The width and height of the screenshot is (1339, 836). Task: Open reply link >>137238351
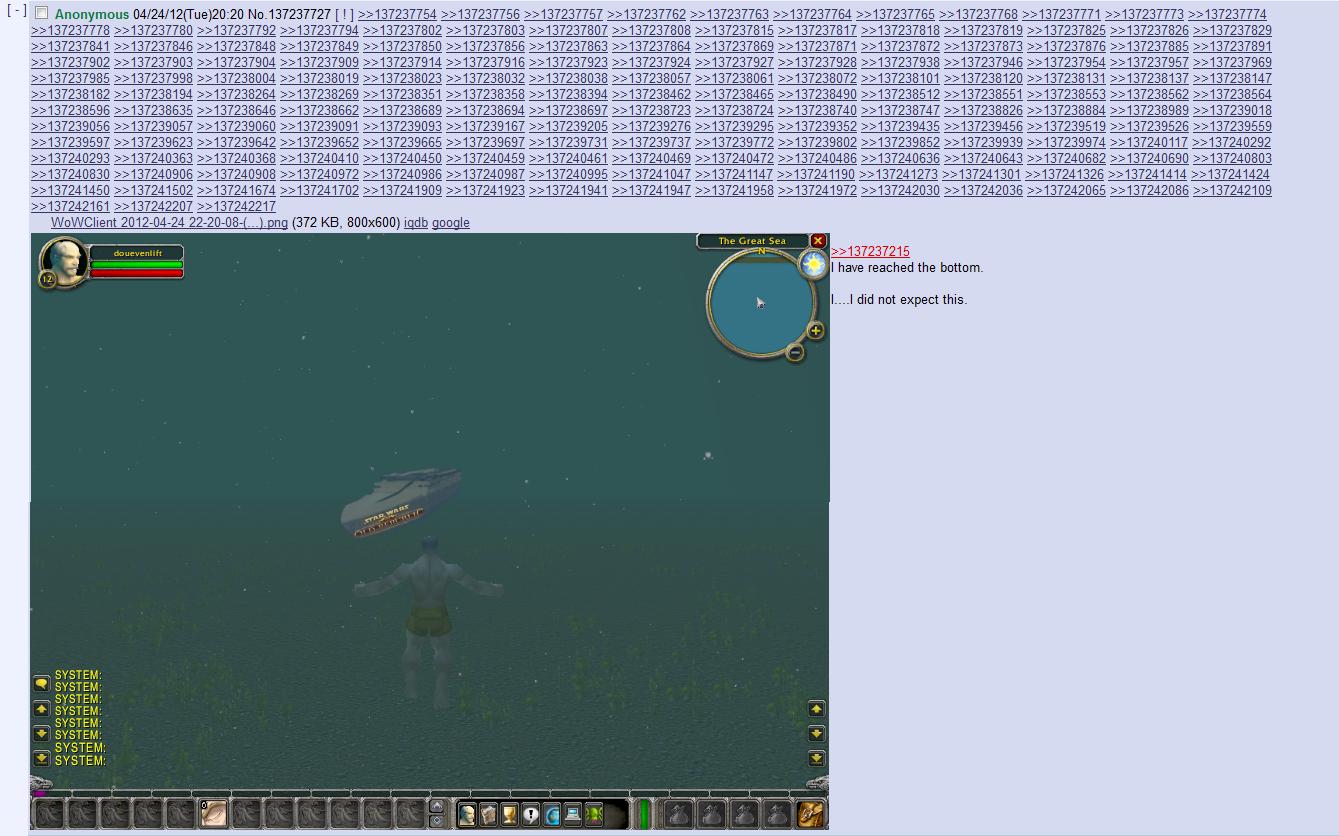(x=402, y=95)
